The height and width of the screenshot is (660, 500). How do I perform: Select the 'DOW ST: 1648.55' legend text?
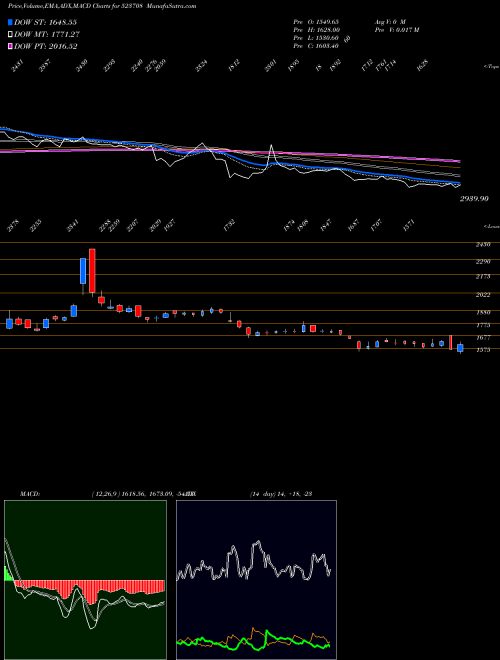point(45,22)
